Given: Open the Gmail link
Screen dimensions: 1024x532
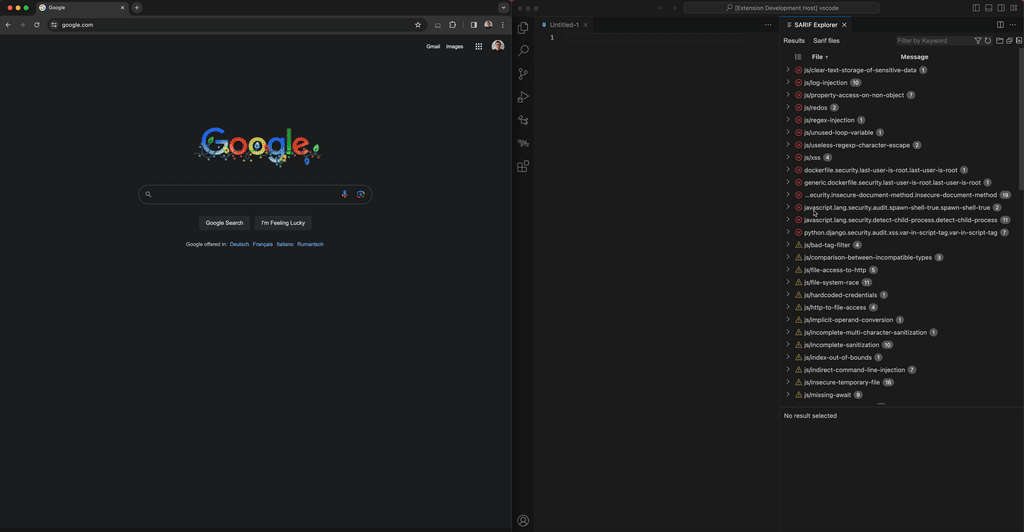Looking at the screenshot, I should click(x=433, y=46).
